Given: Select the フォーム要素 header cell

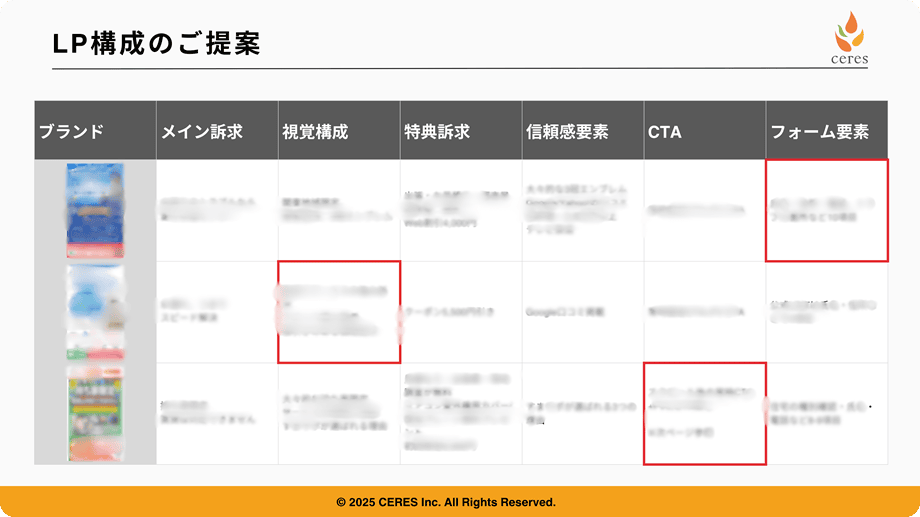Looking at the screenshot, I should (819, 131).
